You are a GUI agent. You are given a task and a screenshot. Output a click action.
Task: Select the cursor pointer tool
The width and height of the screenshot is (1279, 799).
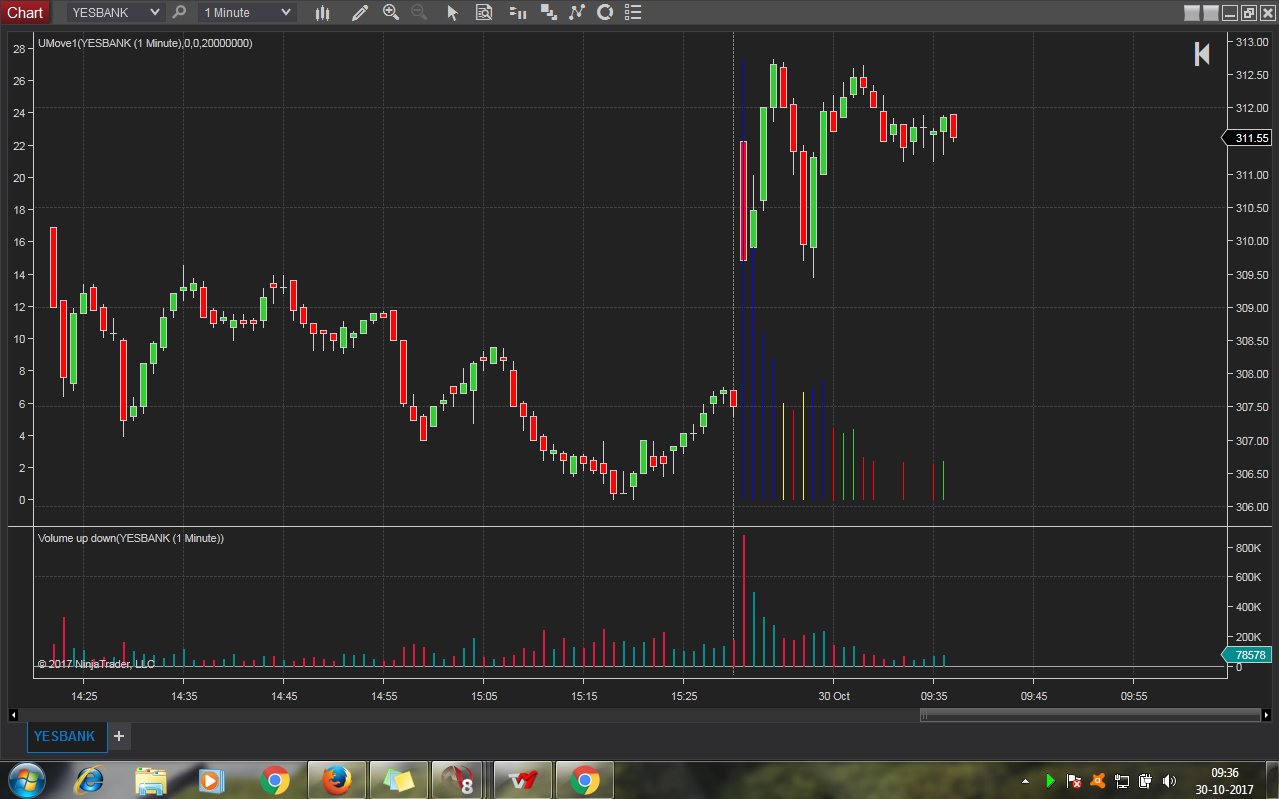[x=452, y=13]
